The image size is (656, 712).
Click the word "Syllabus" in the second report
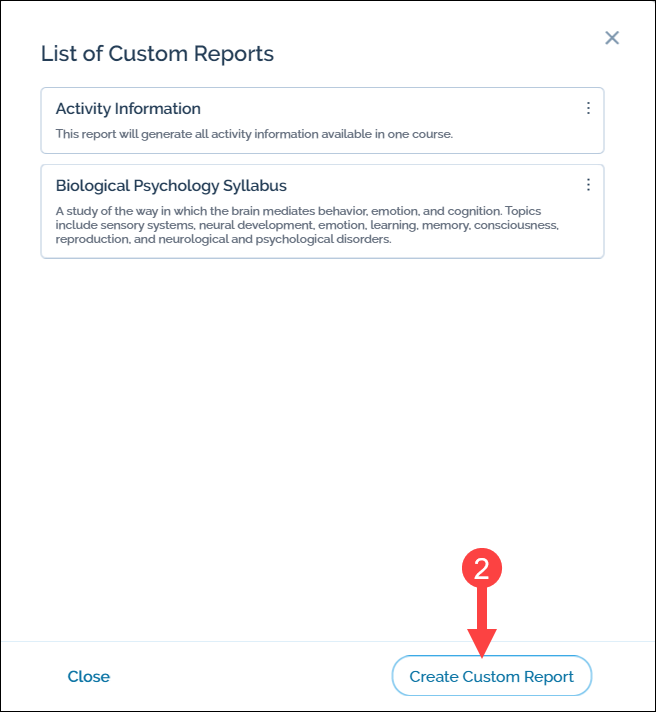pyautogui.click(x=251, y=186)
